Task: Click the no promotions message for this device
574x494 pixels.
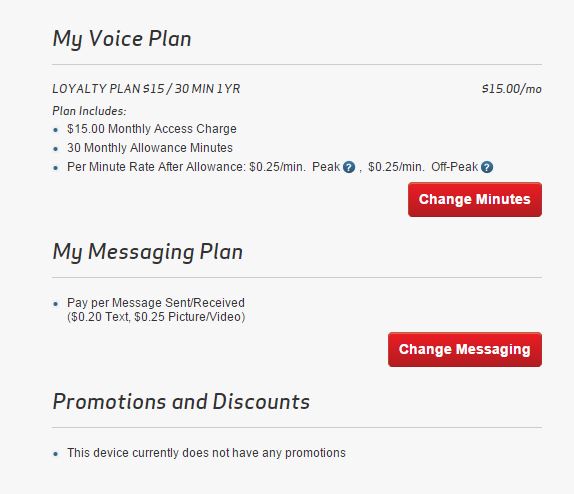Action: click(x=206, y=453)
